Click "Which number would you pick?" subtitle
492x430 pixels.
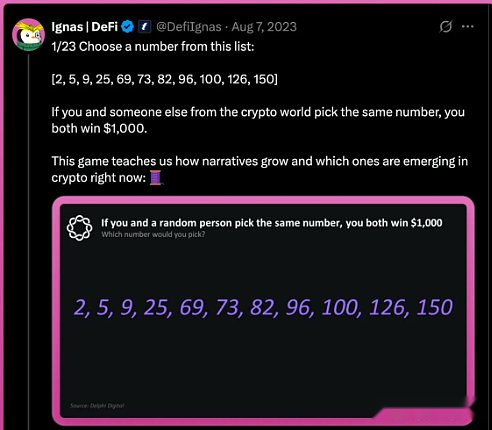coord(153,234)
